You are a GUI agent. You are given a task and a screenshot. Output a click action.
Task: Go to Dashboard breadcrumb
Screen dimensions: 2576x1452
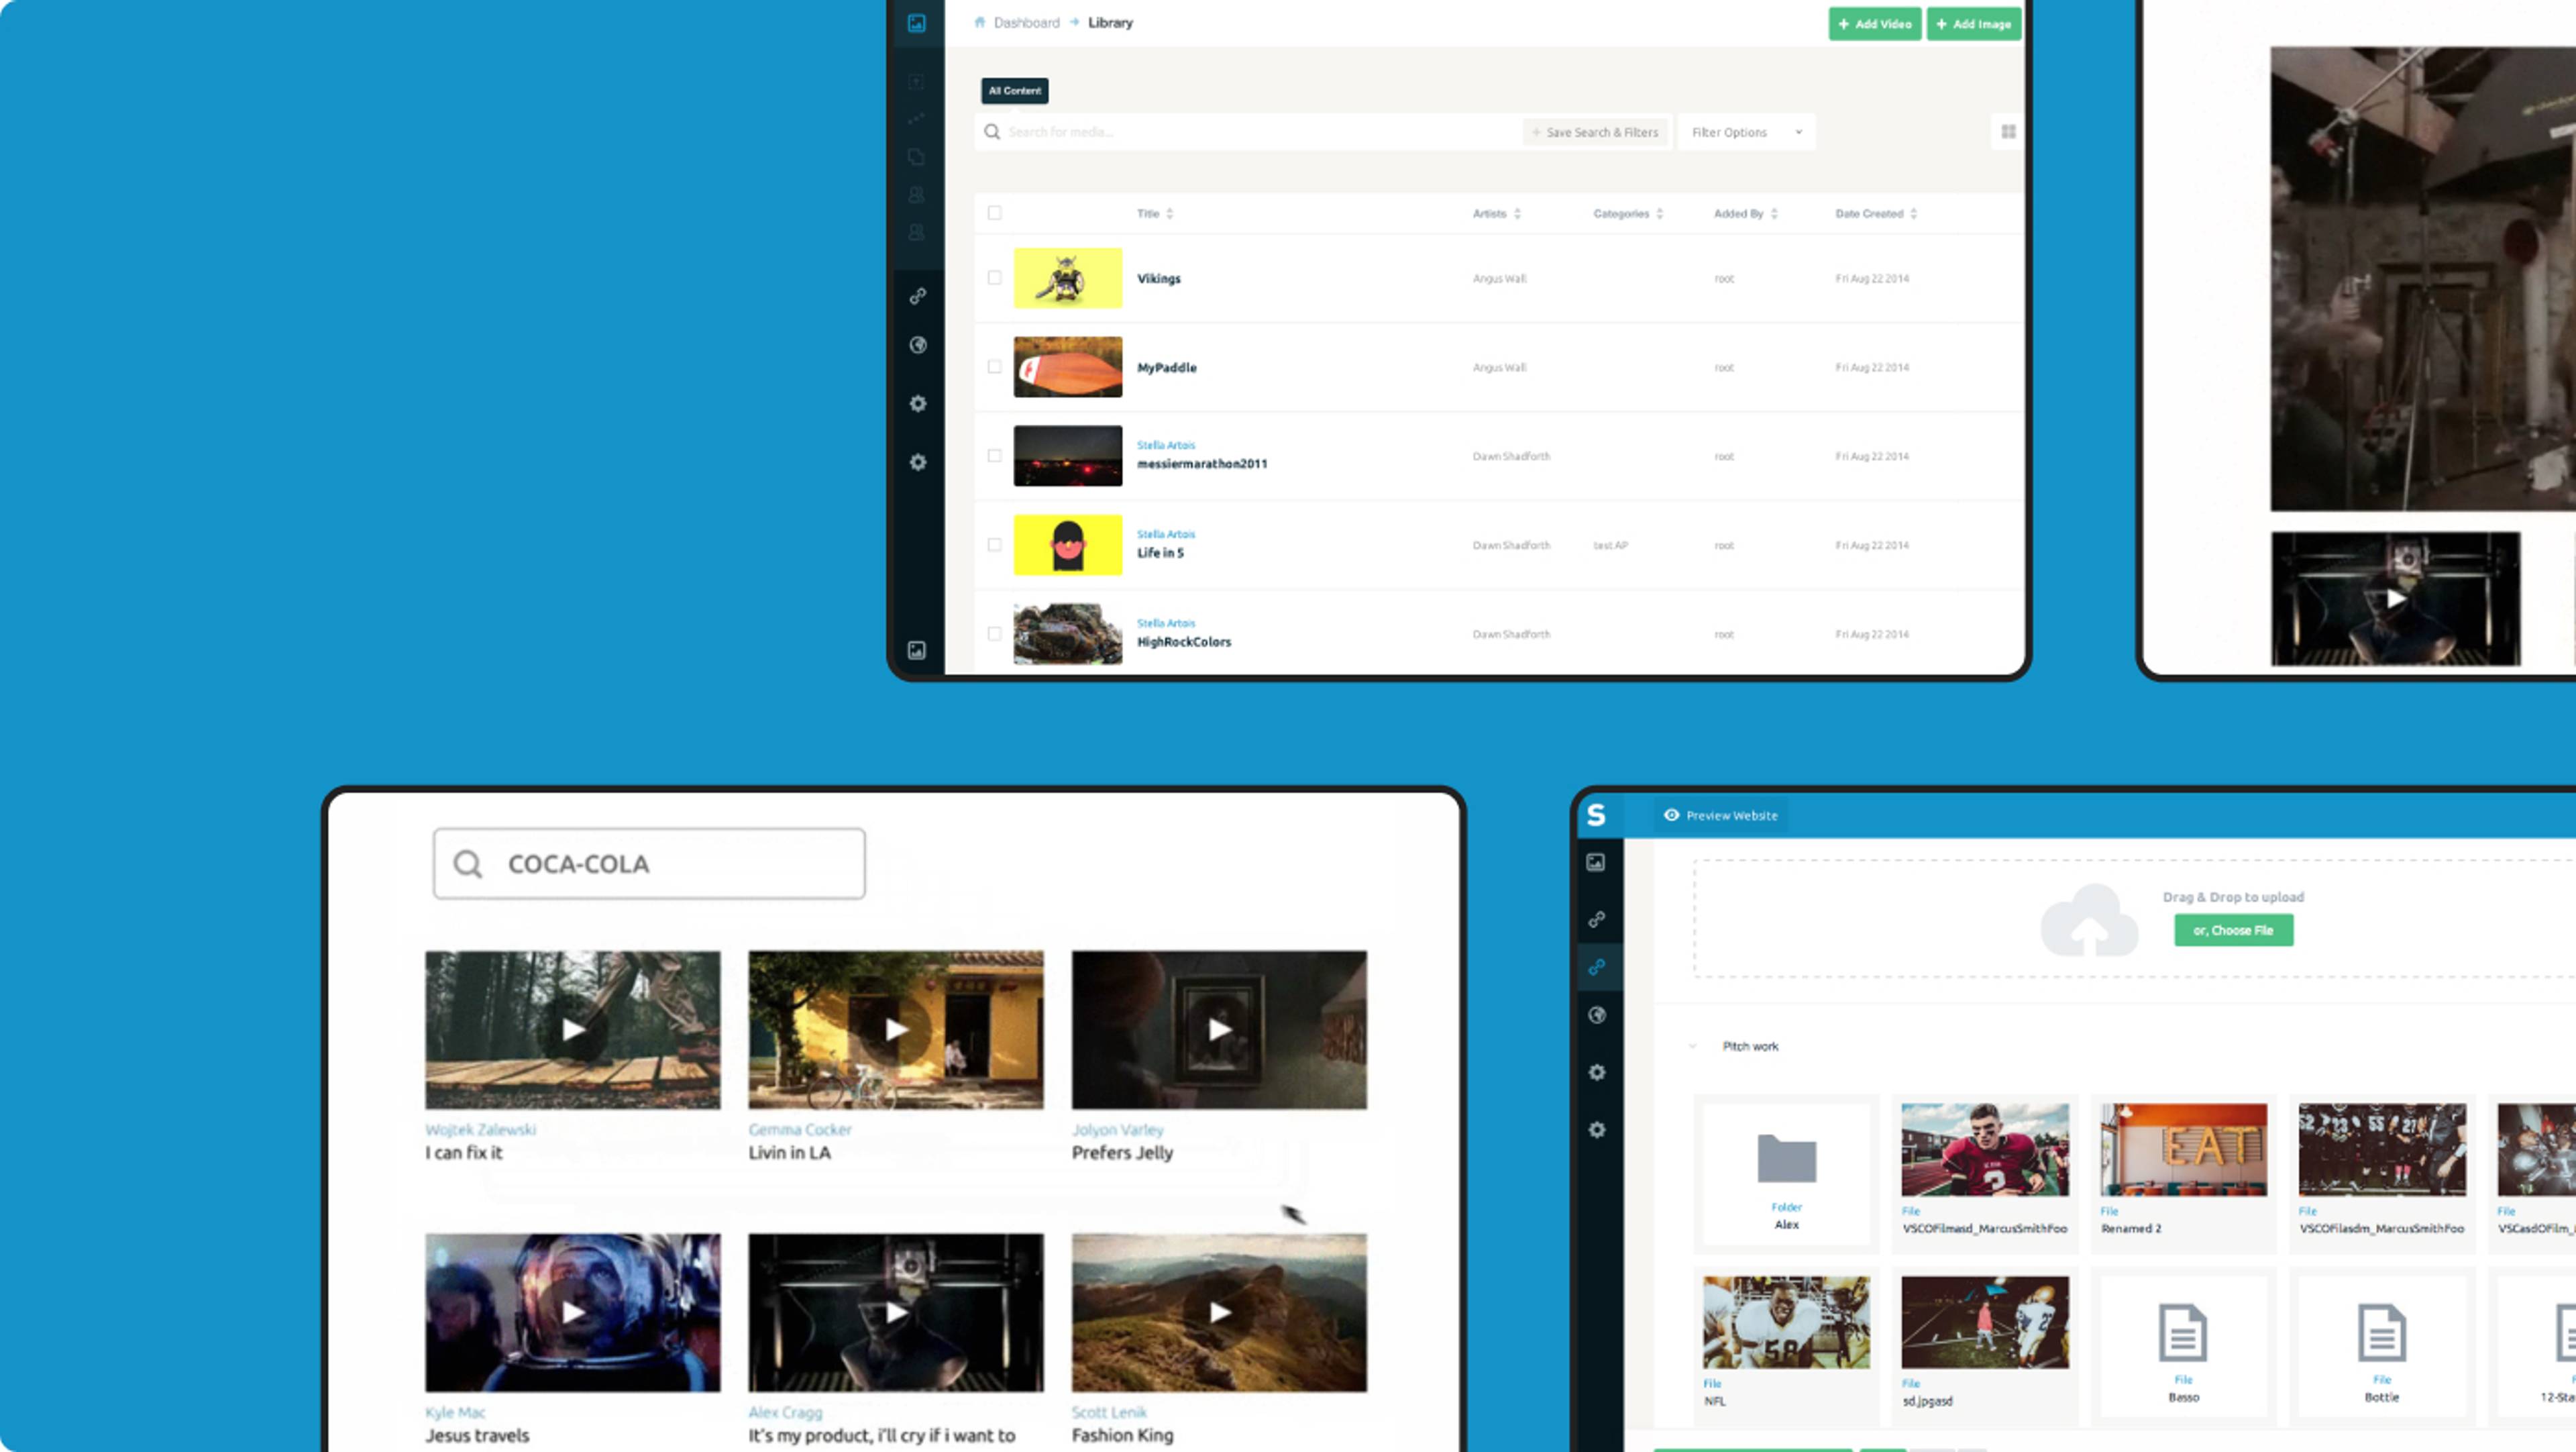1026,23
